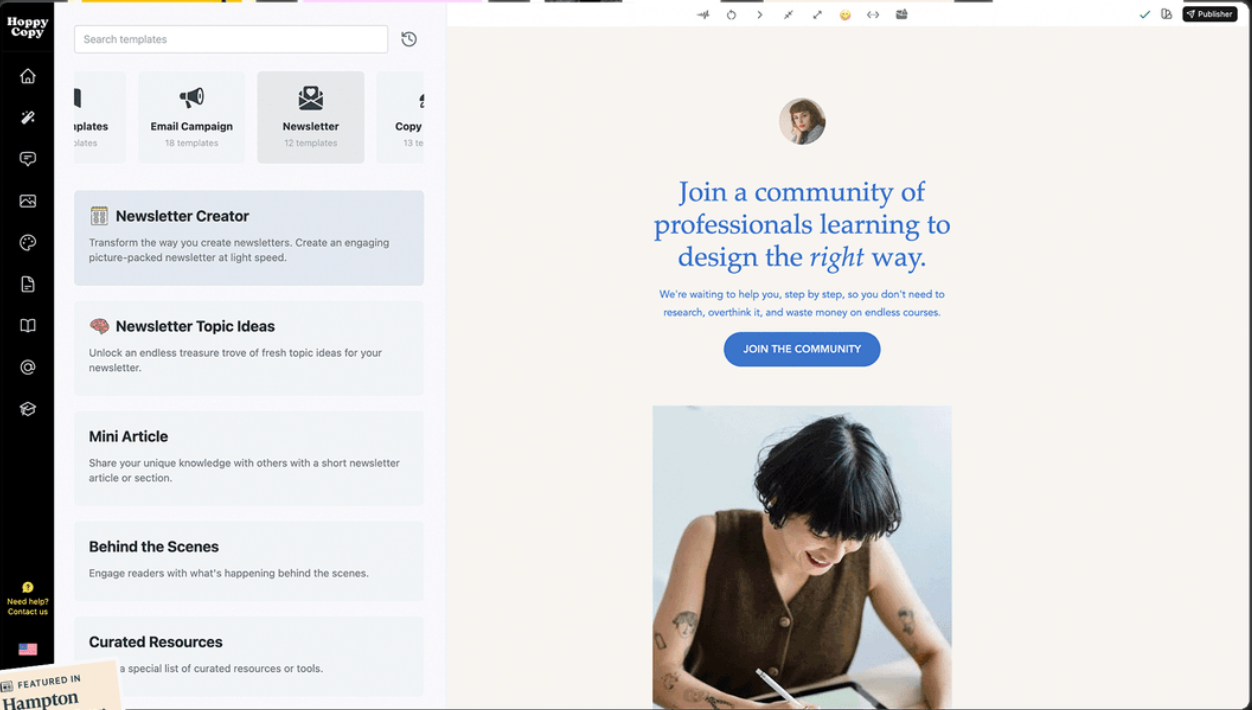Click the "18 templates" count under Email Campaign
The image size is (1252, 710).
pos(191,143)
